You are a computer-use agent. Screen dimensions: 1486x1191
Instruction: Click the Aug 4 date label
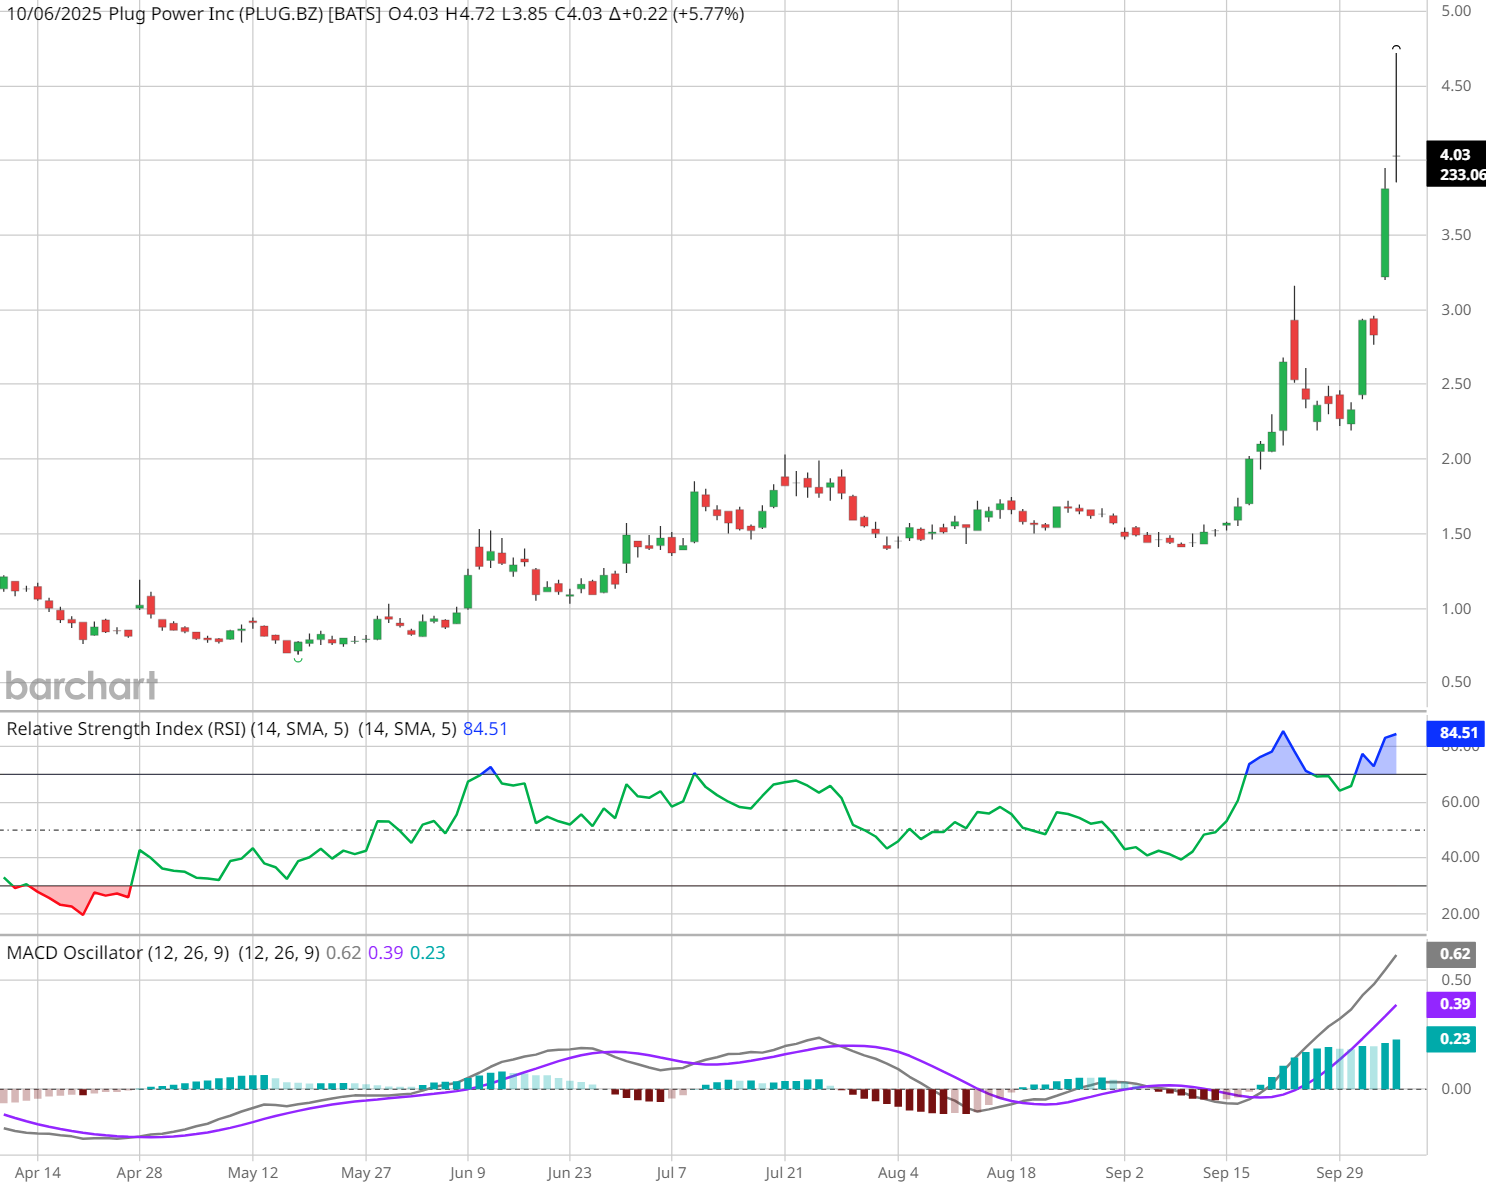(x=897, y=1173)
